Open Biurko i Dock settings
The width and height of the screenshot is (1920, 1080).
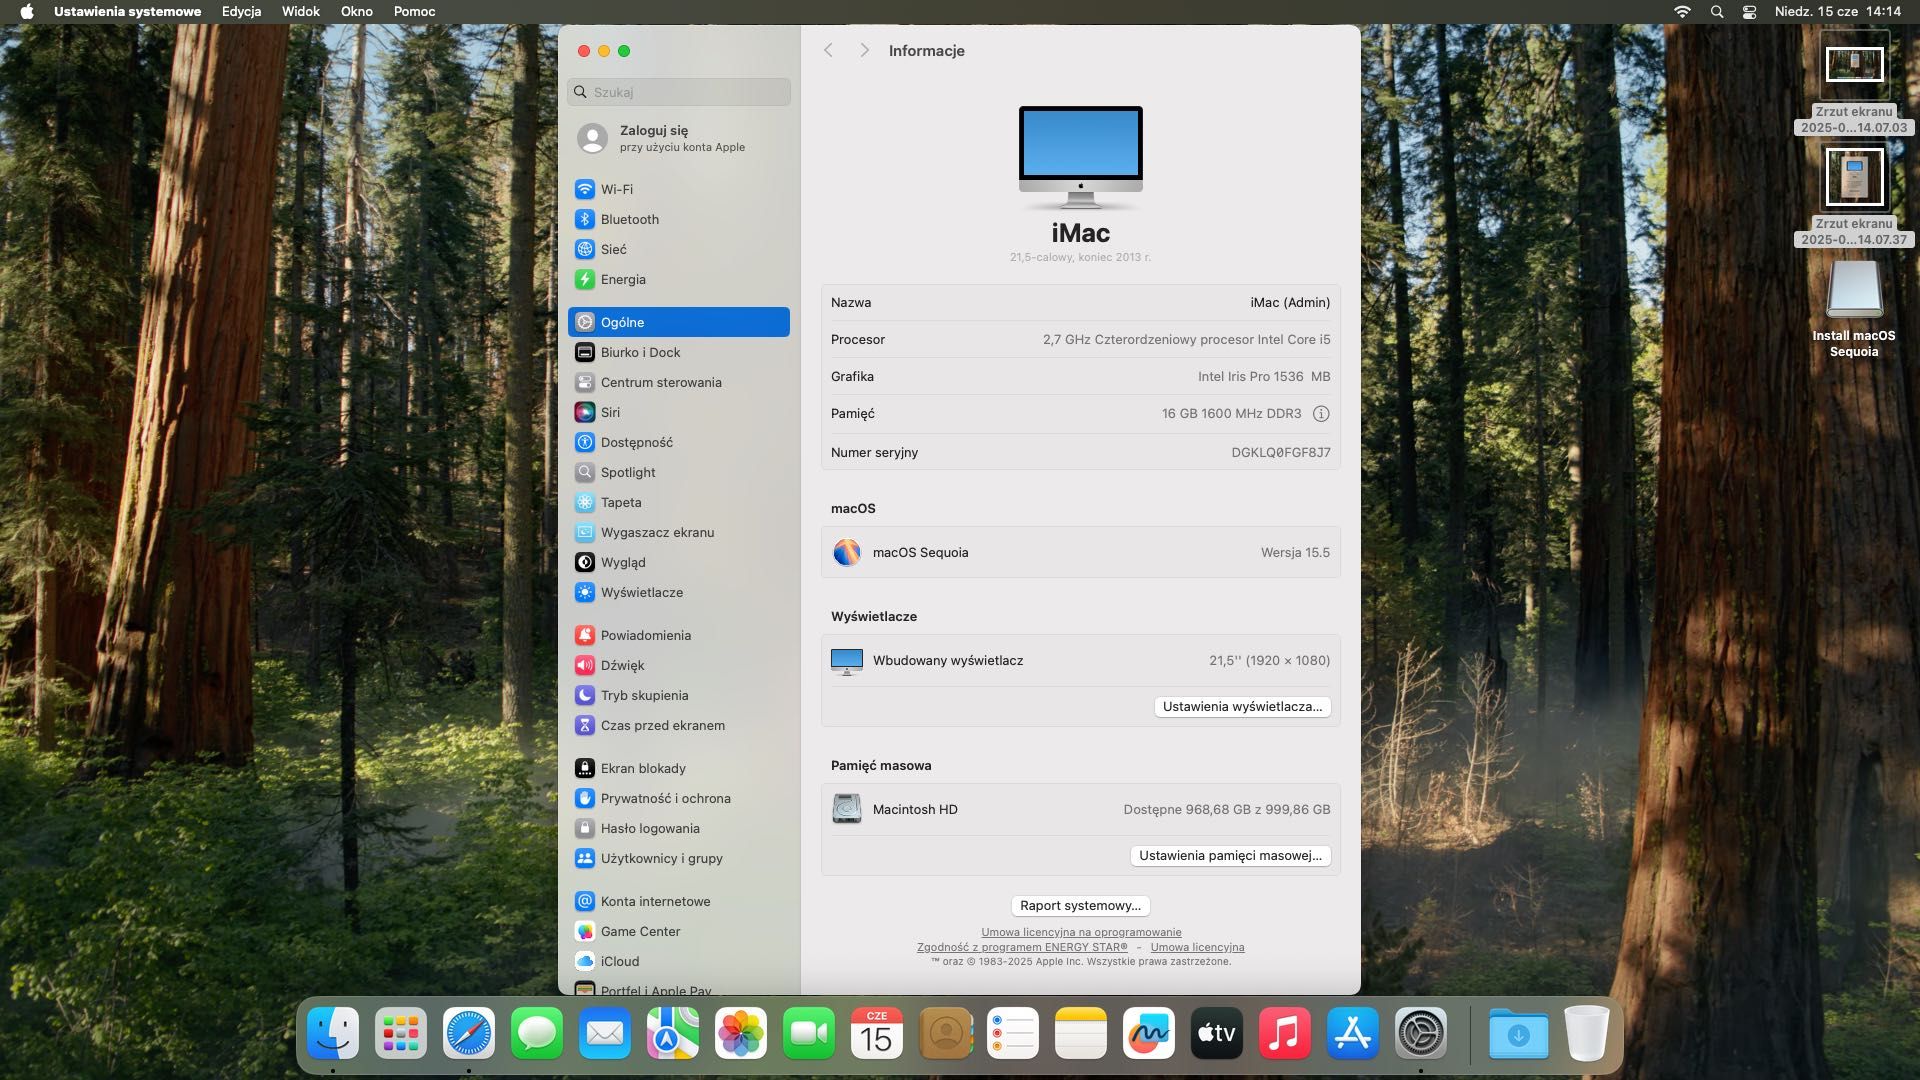click(x=678, y=352)
